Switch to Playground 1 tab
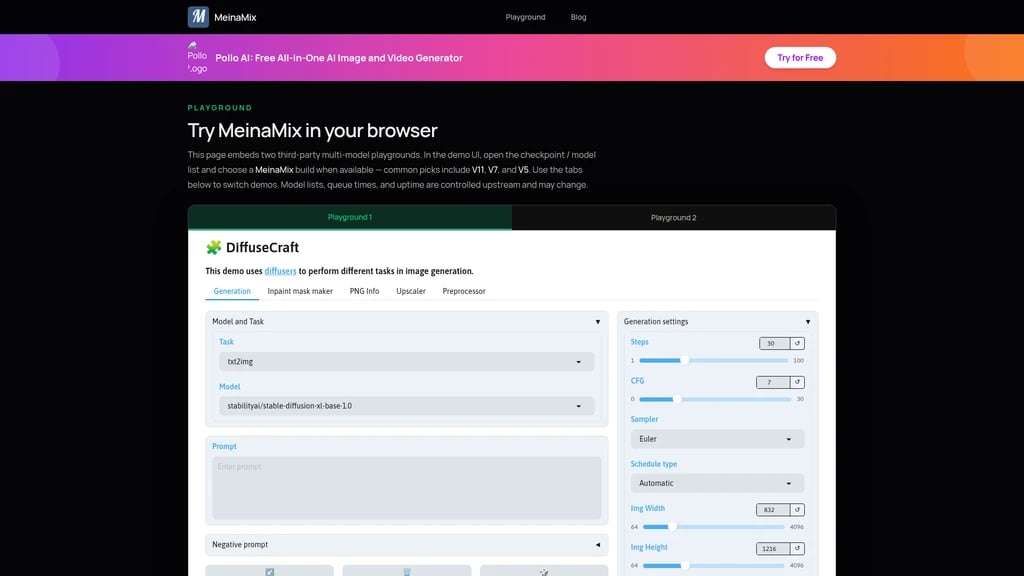This screenshot has width=1024, height=576. pyautogui.click(x=349, y=217)
